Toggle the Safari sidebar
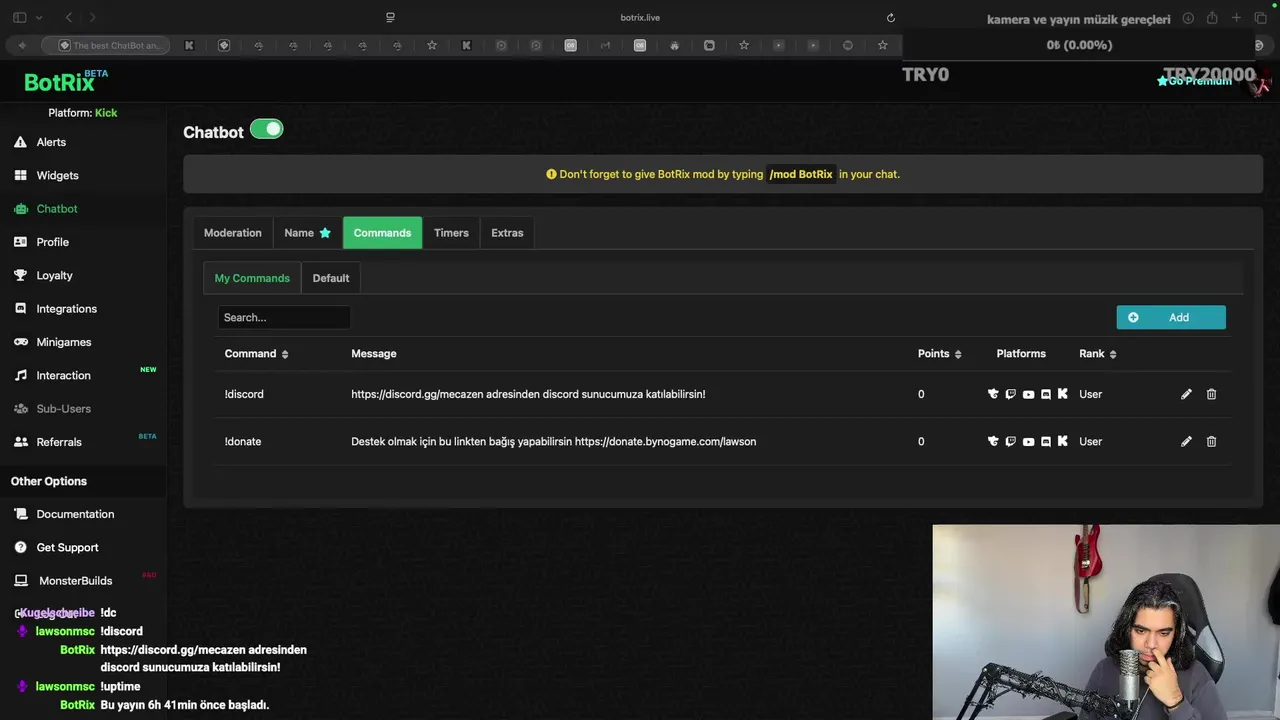This screenshot has height=720, width=1280. (19, 18)
